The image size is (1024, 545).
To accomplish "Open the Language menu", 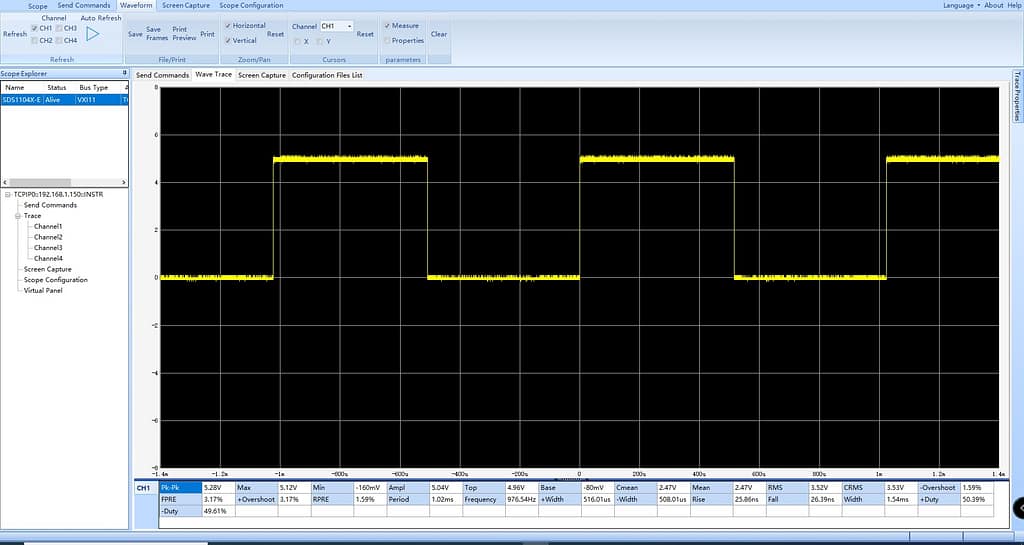I will [959, 5].
